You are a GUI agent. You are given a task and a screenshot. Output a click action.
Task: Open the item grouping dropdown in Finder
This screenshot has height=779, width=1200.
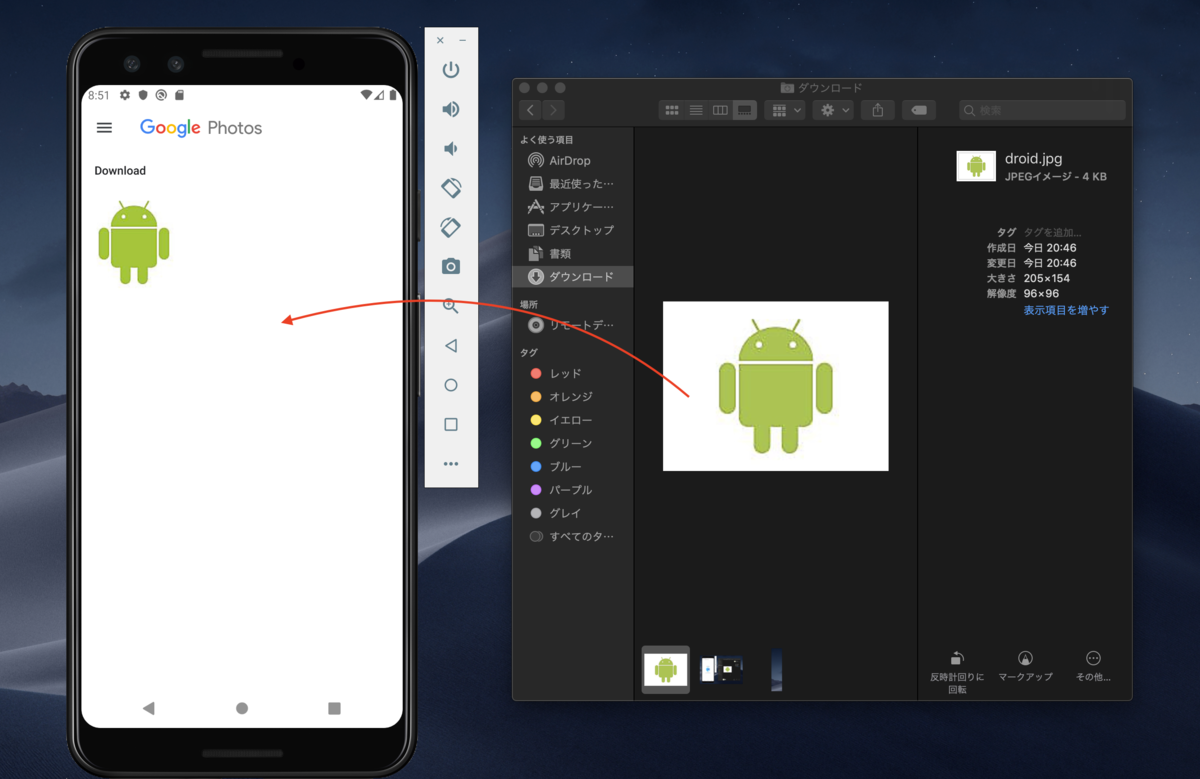[786, 109]
